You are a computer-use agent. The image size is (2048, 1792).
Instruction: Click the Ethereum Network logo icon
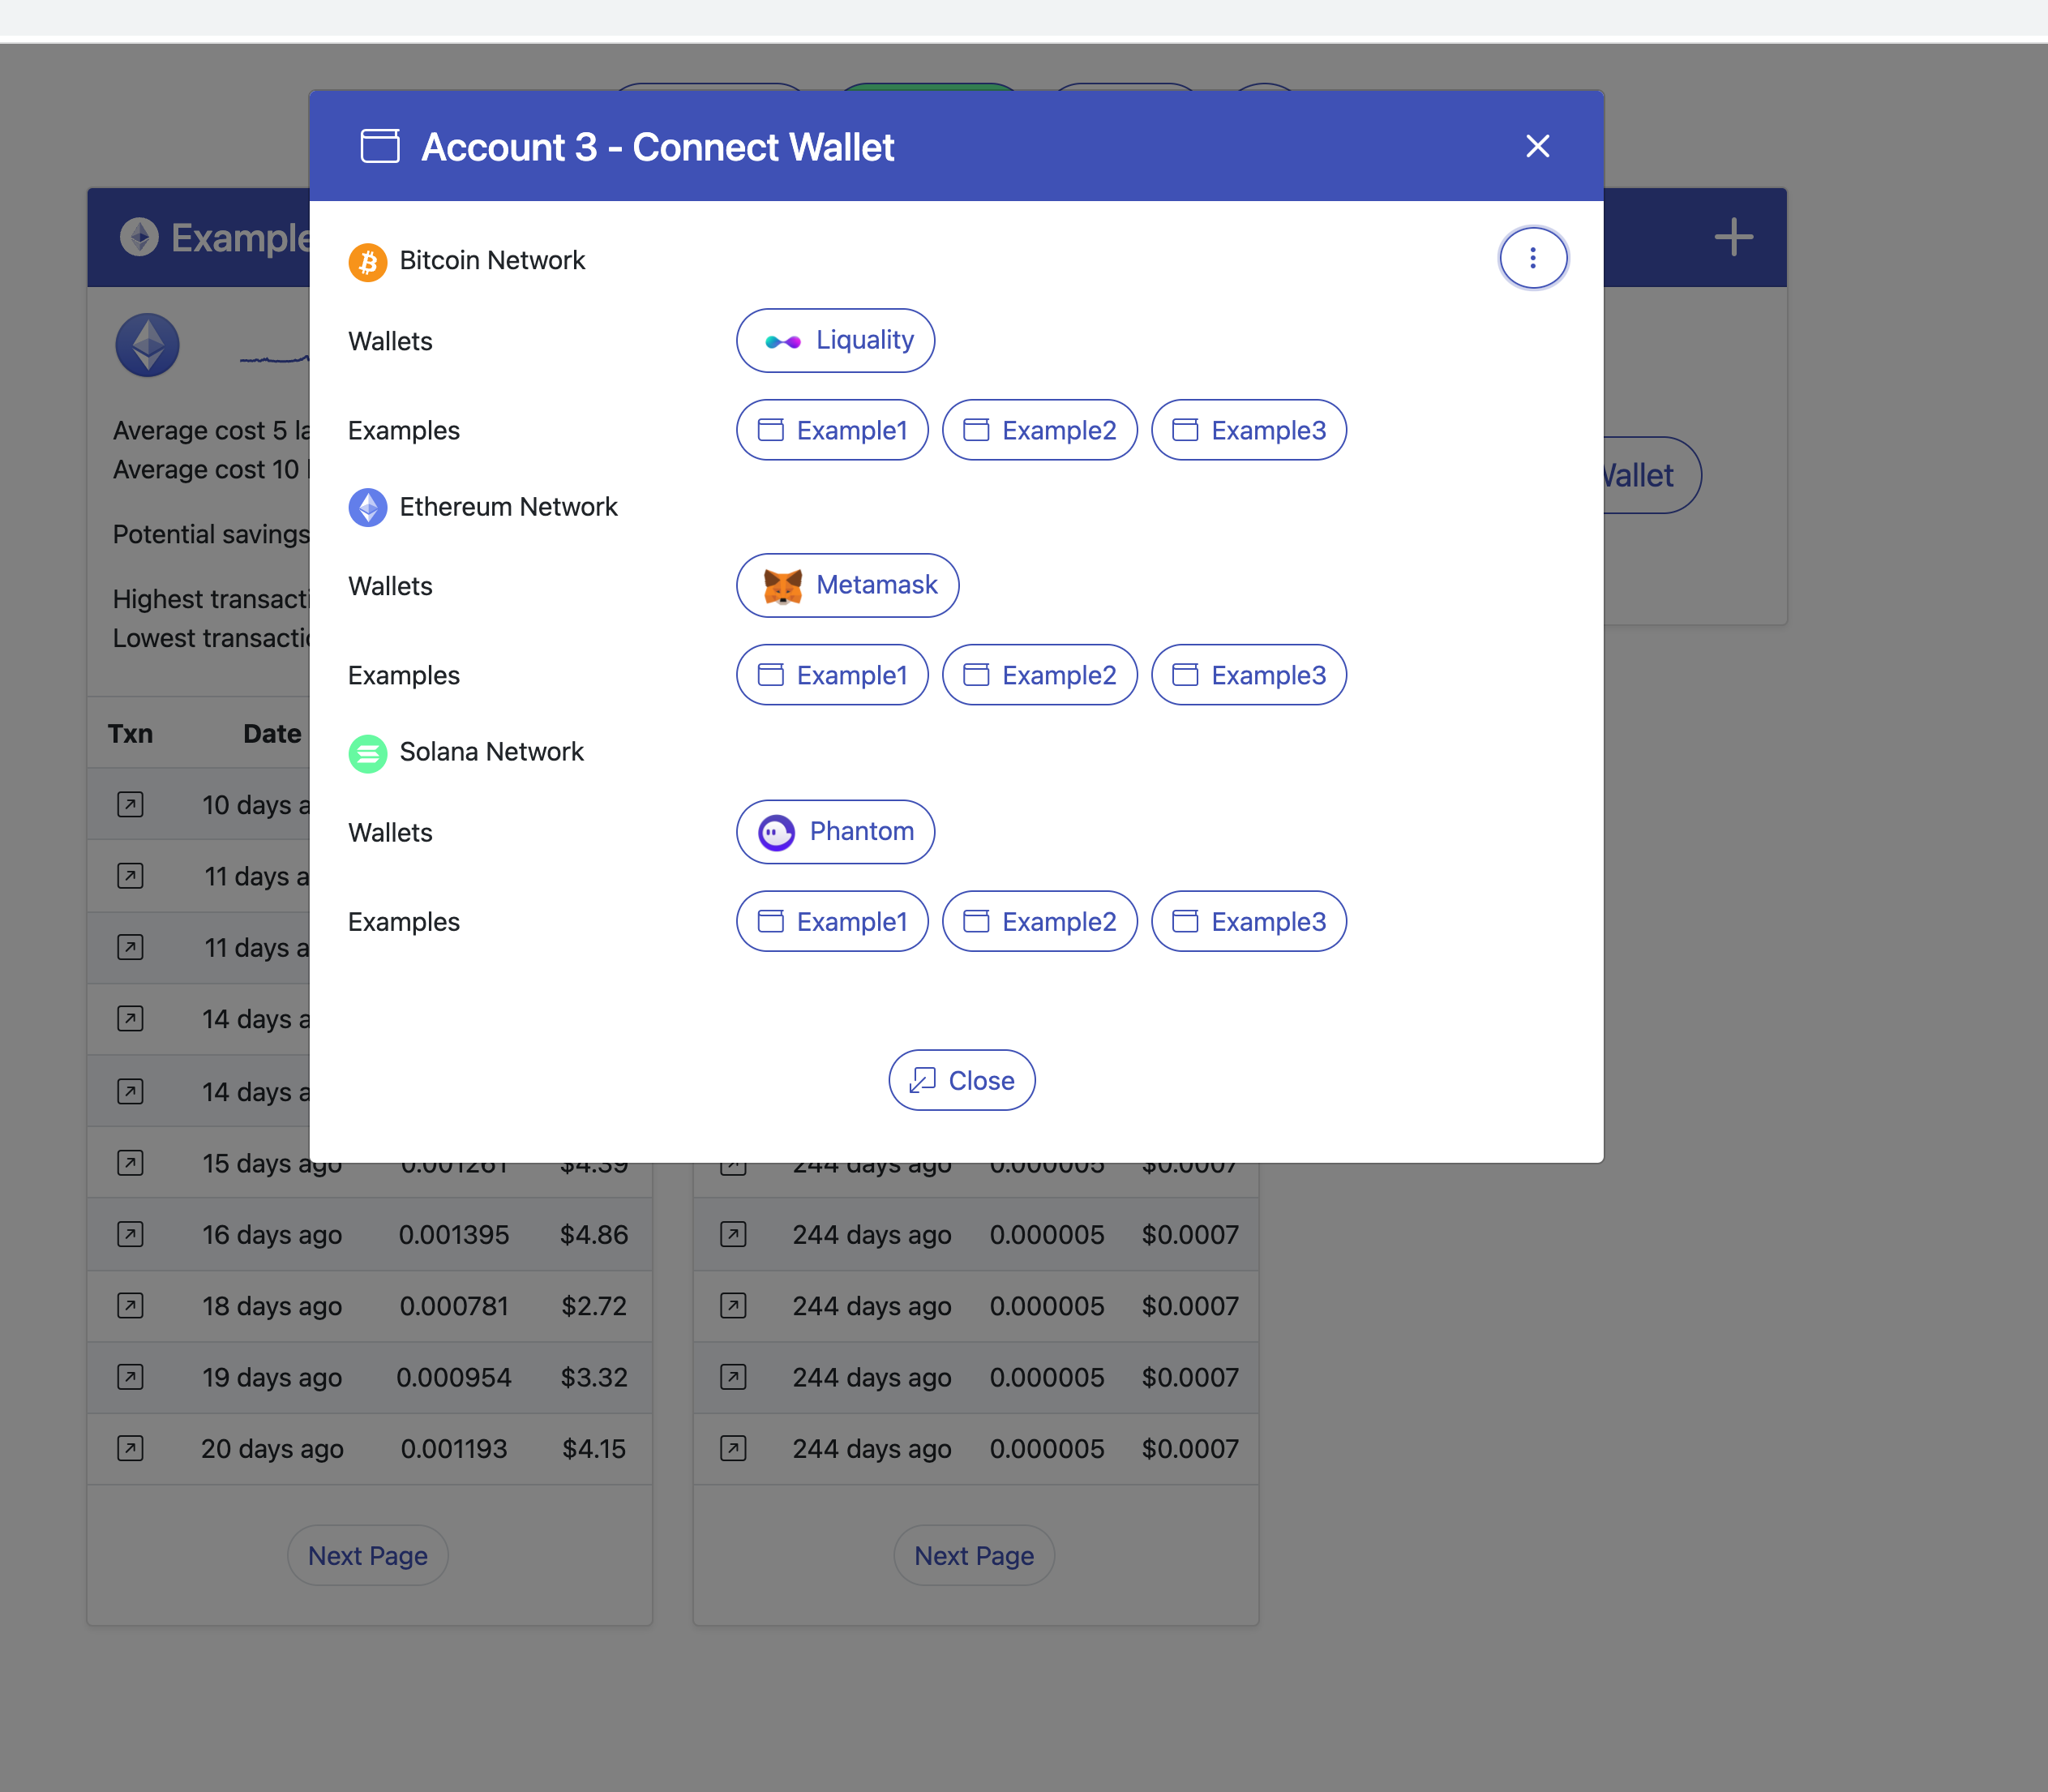pos(368,508)
